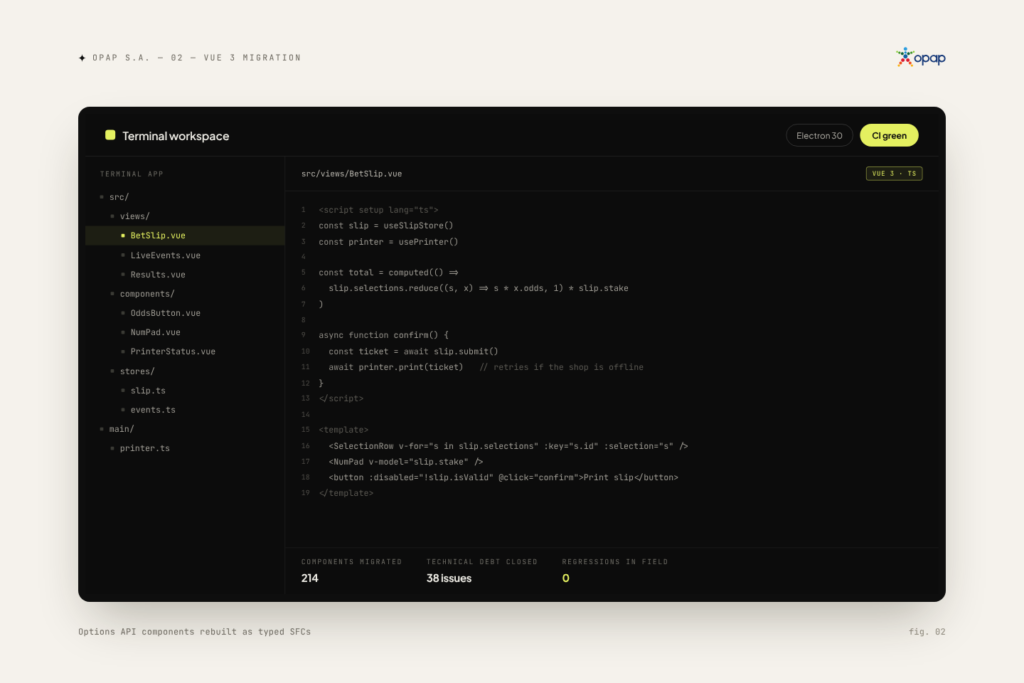1024x683 pixels.
Task: Click the opap logo
Action: pyautogui.click(x=920, y=57)
